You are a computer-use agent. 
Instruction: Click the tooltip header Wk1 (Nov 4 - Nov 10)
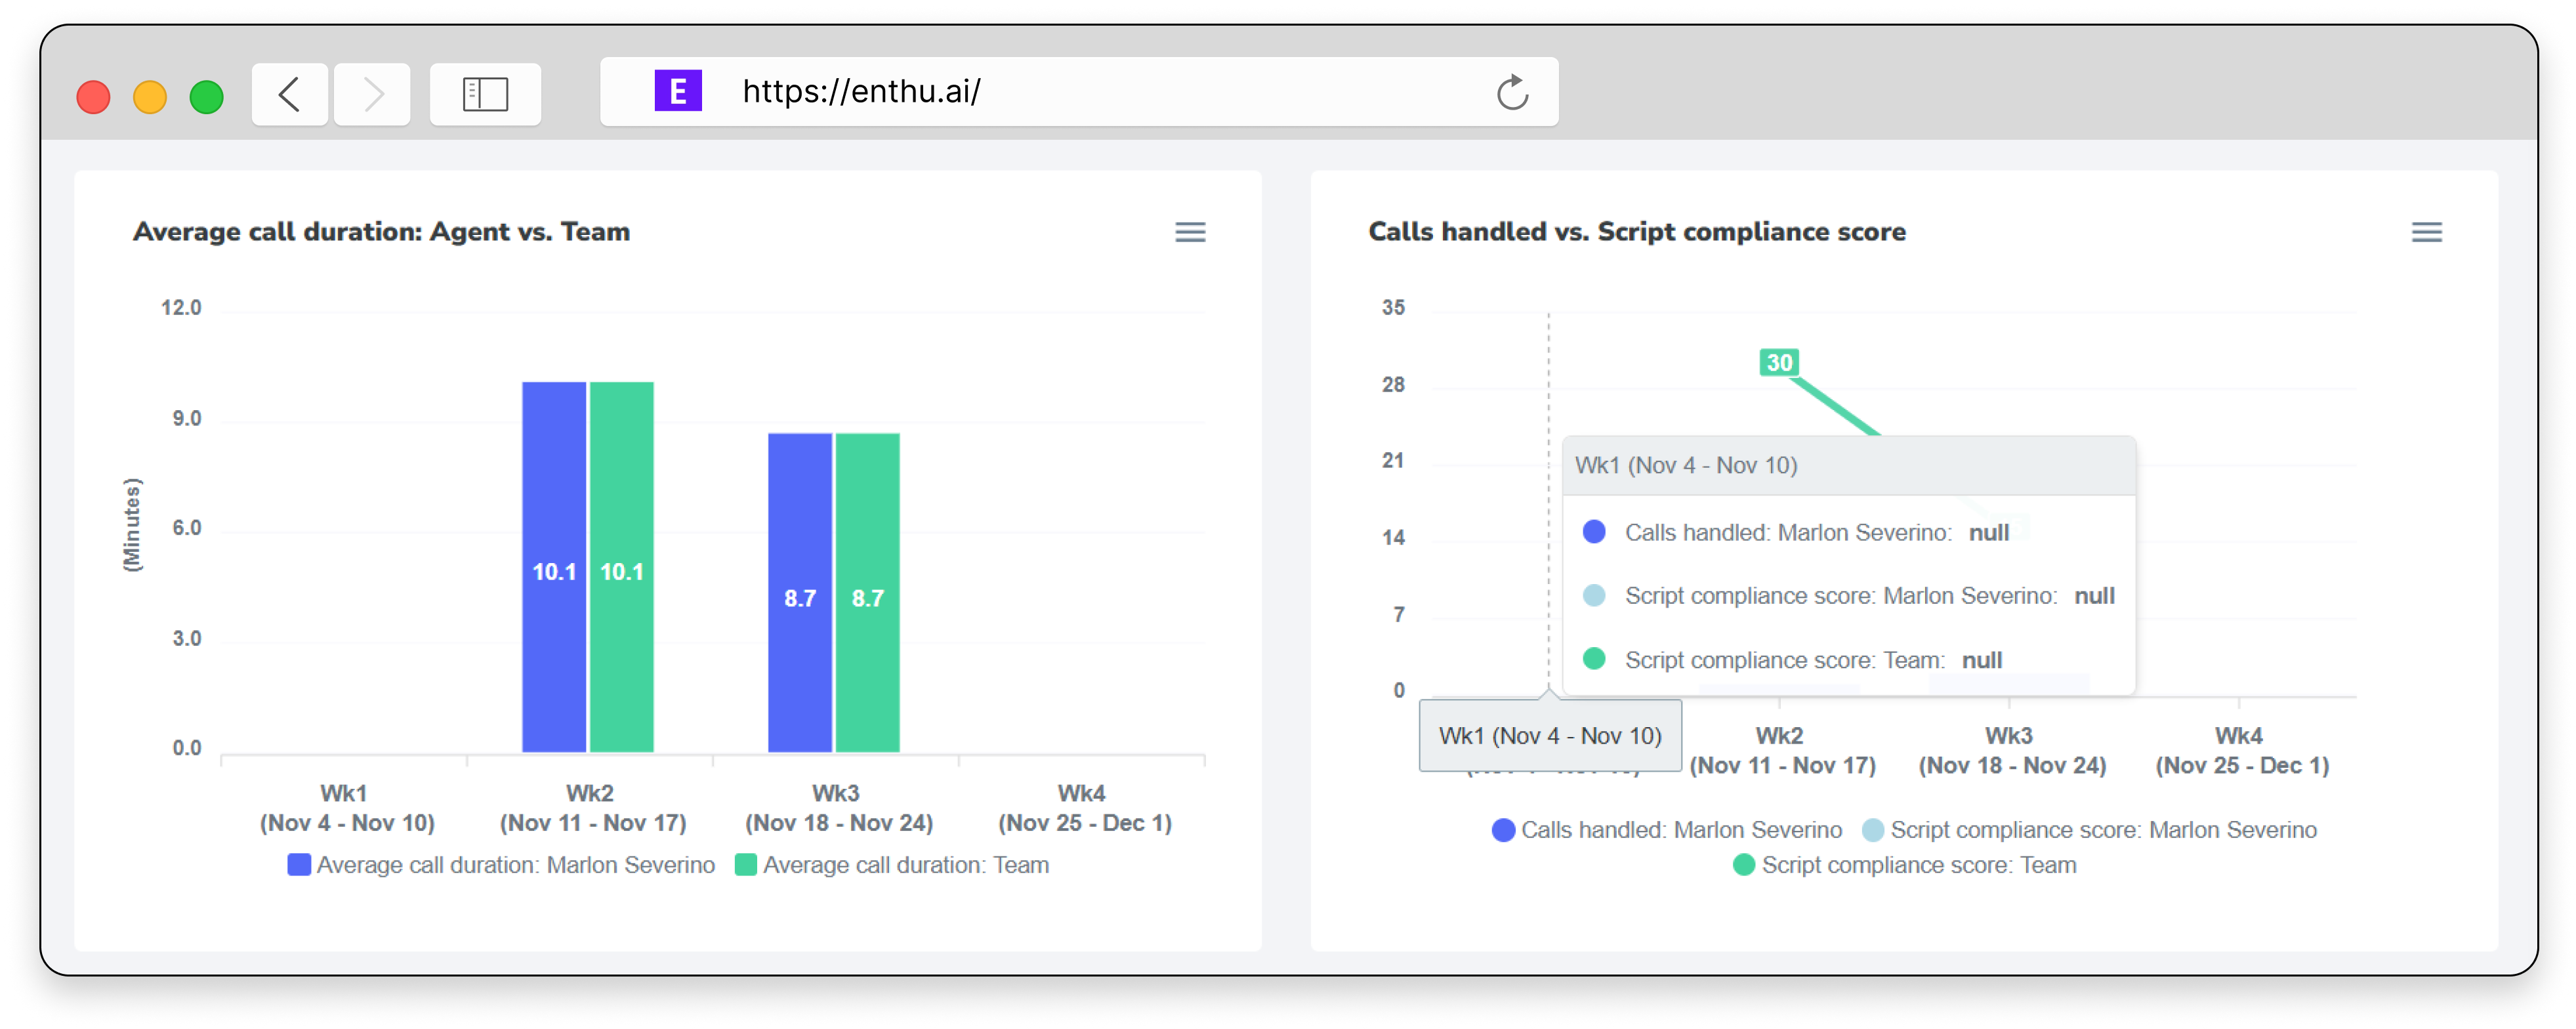(1848, 465)
